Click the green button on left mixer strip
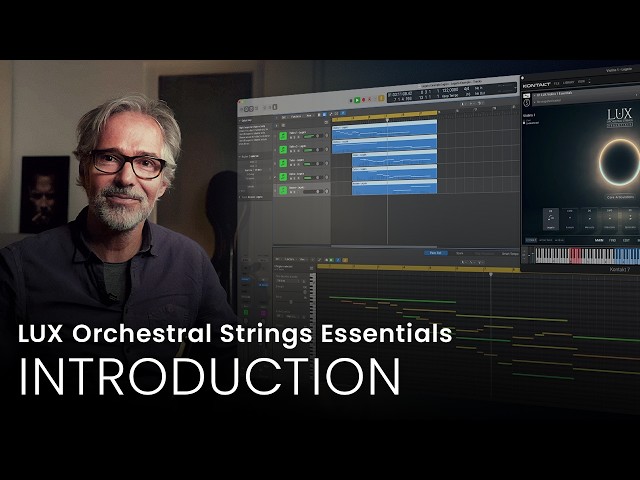Viewport: 640px width, 480px height. tap(246, 313)
